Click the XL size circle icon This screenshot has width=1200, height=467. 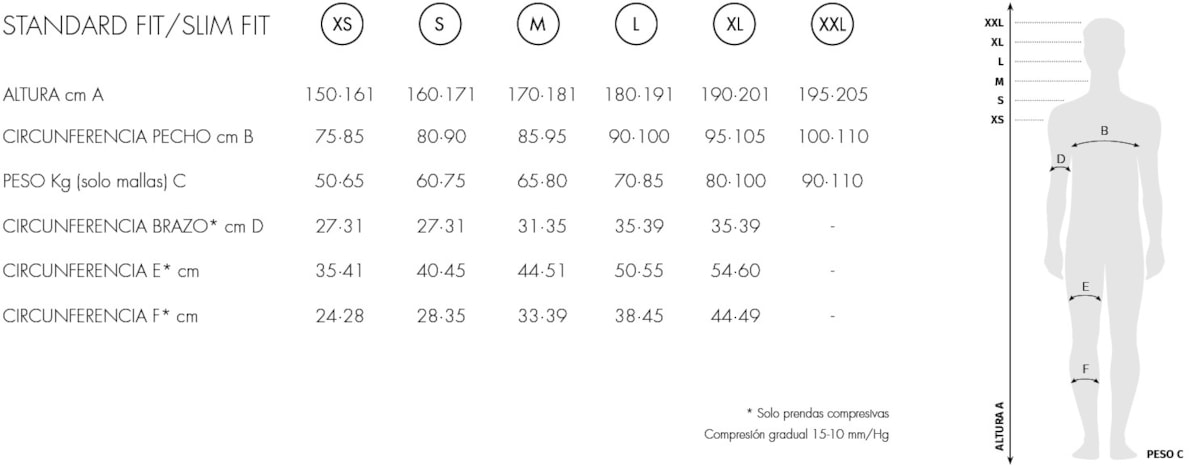pyautogui.click(x=734, y=27)
